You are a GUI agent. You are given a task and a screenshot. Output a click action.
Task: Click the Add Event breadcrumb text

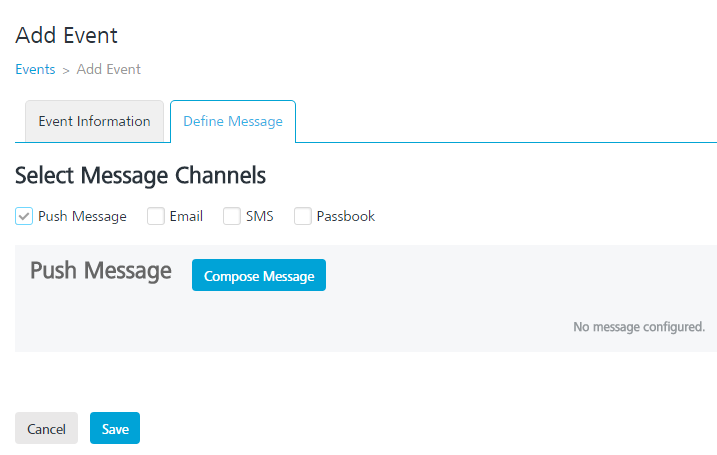(108, 70)
